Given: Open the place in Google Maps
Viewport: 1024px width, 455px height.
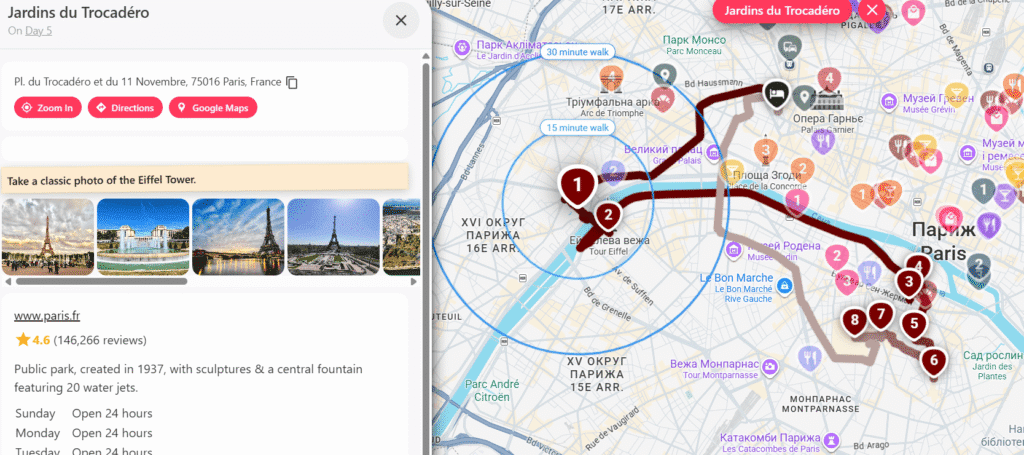Looking at the screenshot, I should tap(213, 108).
